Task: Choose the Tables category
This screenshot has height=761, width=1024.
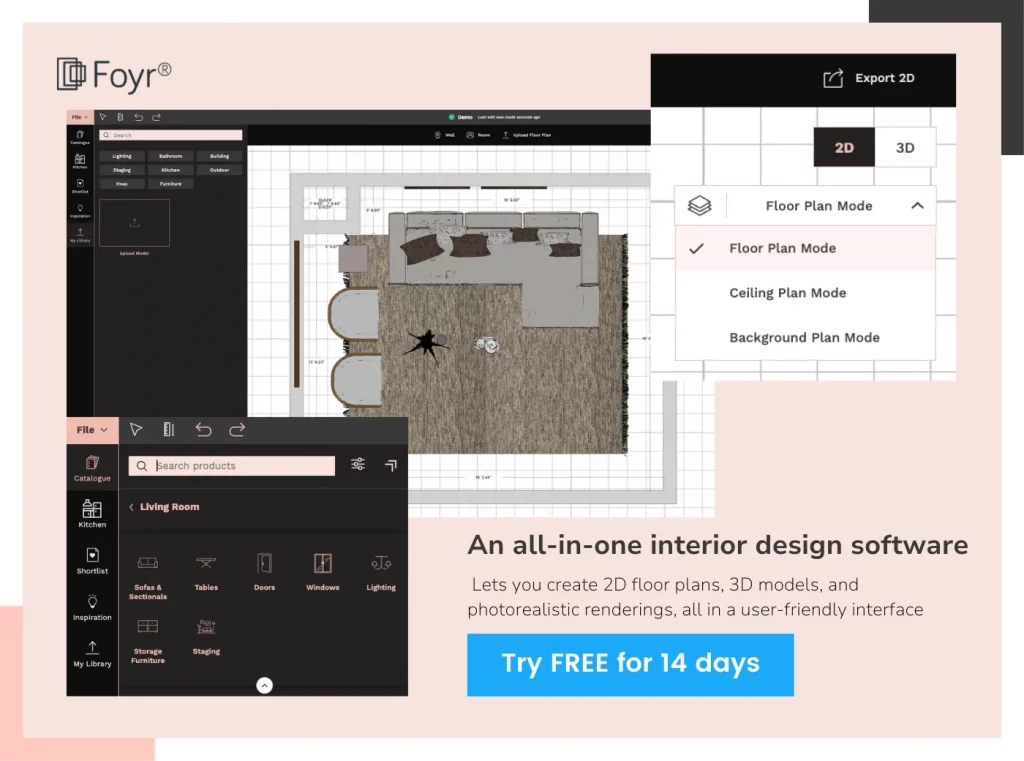Action: (x=206, y=574)
